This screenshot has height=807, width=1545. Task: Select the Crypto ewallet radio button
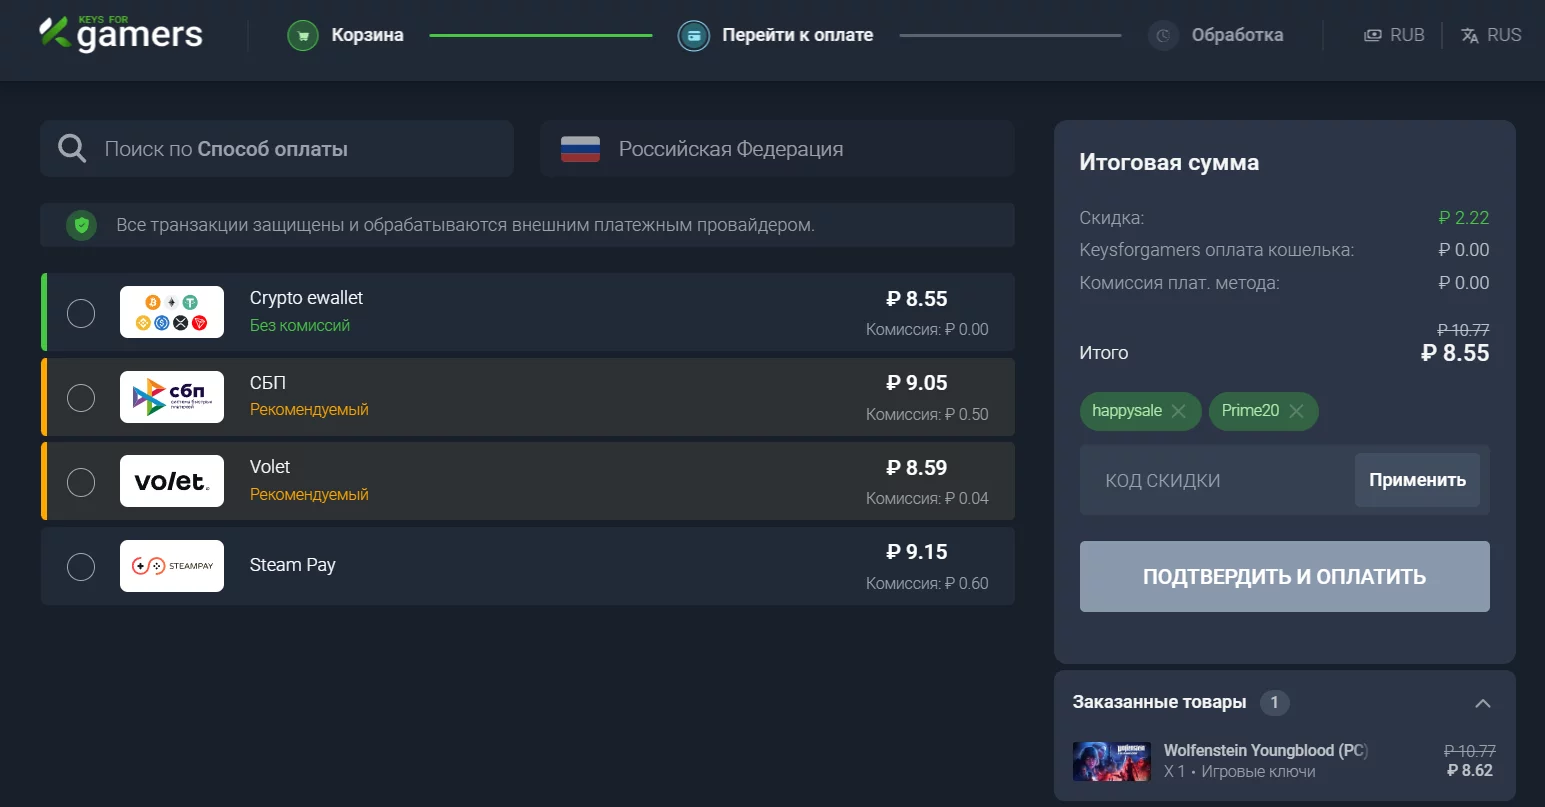81,313
